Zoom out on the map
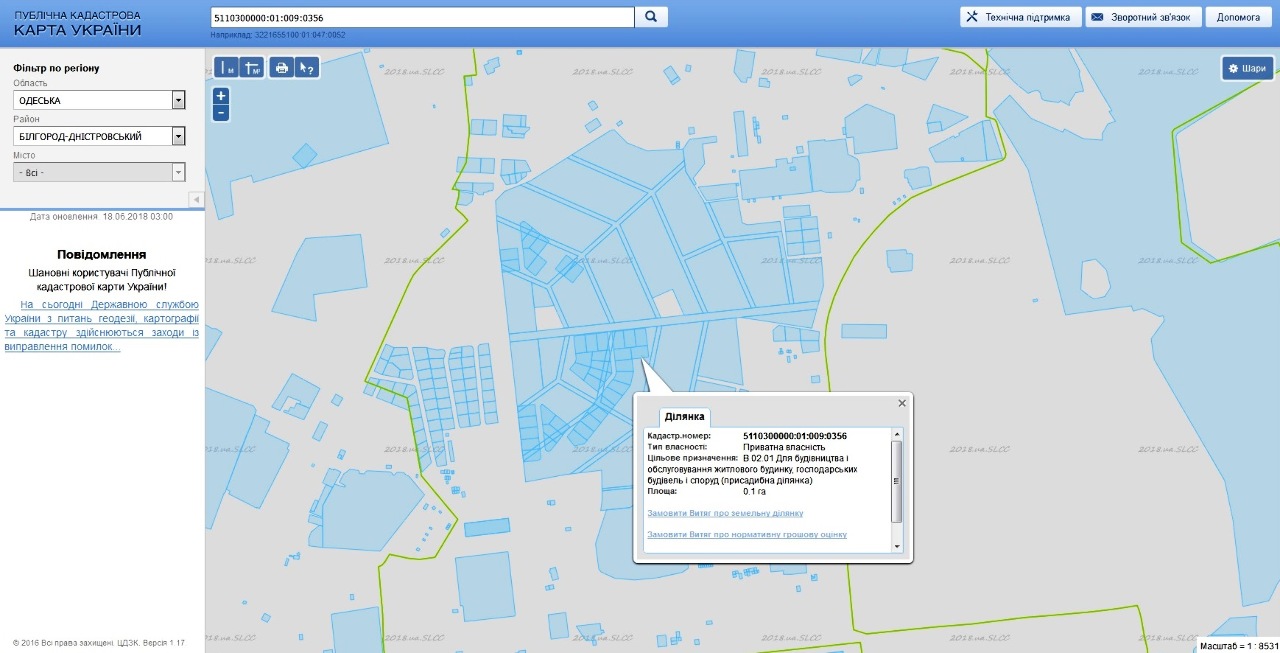 click(x=221, y=113)
